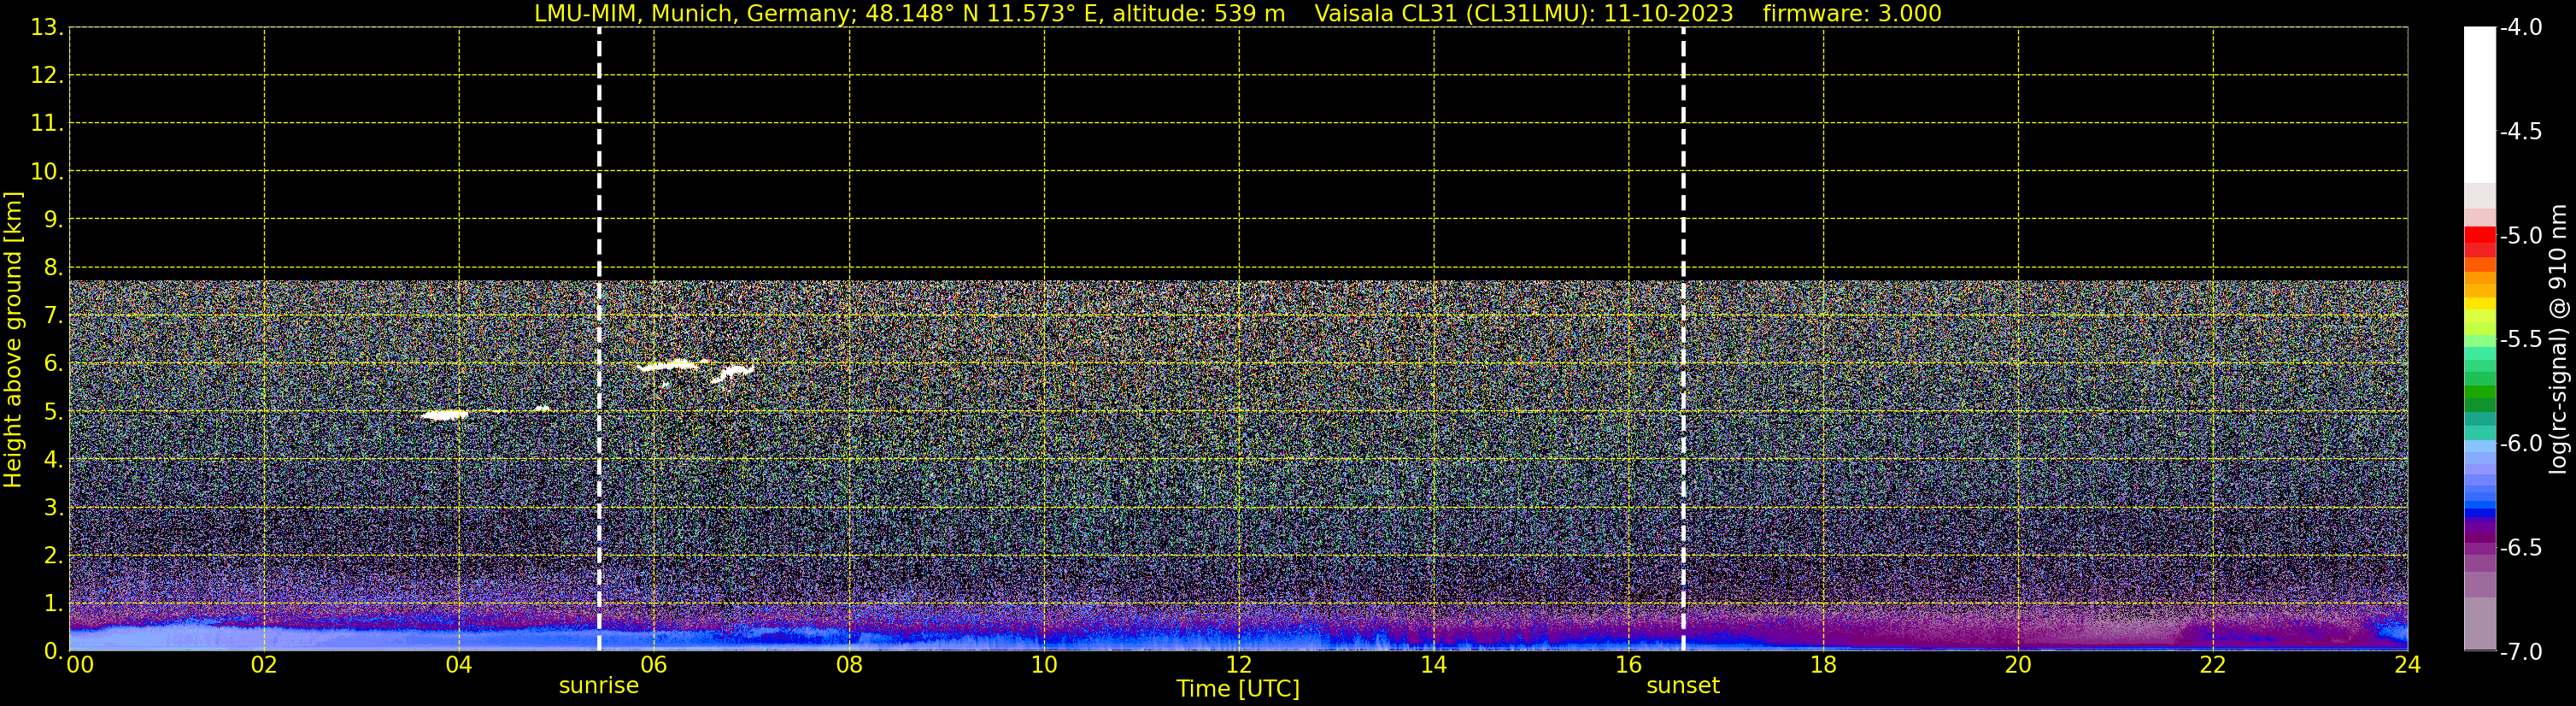Click the red band near -5.0 on the colorbar

pyautogui.click(x=2479, y=236)
